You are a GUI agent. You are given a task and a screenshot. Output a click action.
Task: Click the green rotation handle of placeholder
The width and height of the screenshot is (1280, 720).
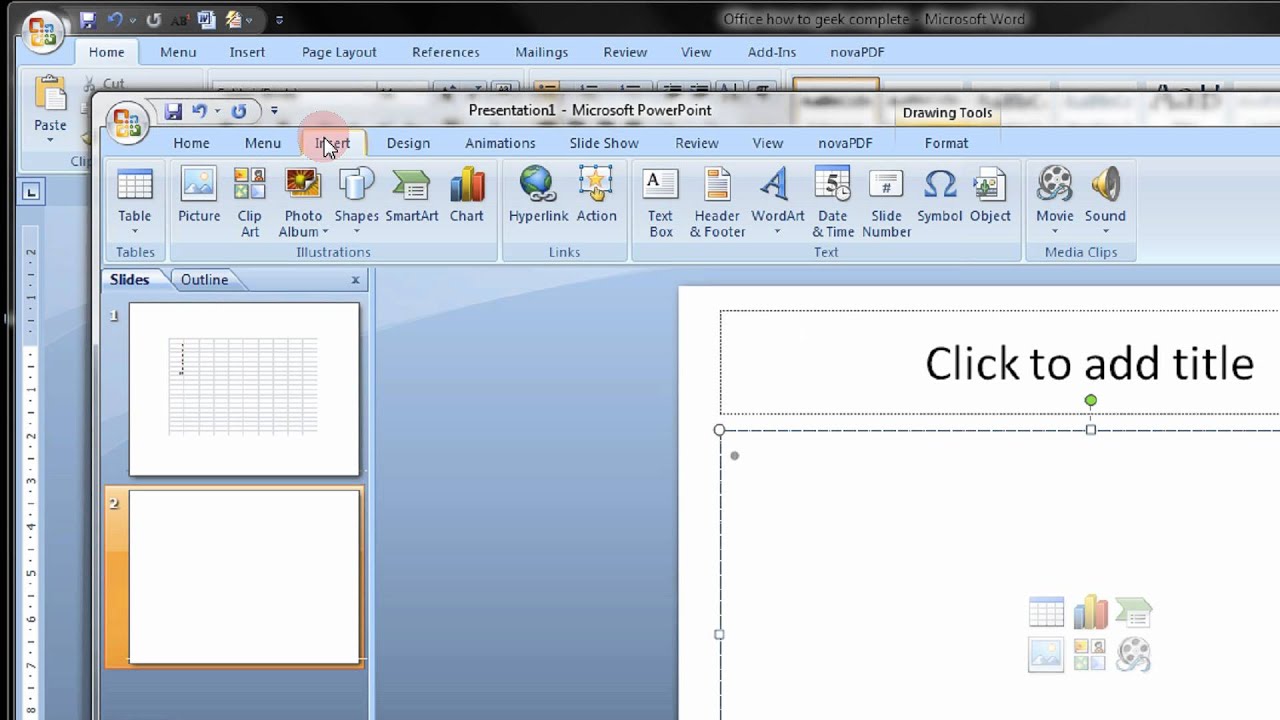coord(1090,400)
